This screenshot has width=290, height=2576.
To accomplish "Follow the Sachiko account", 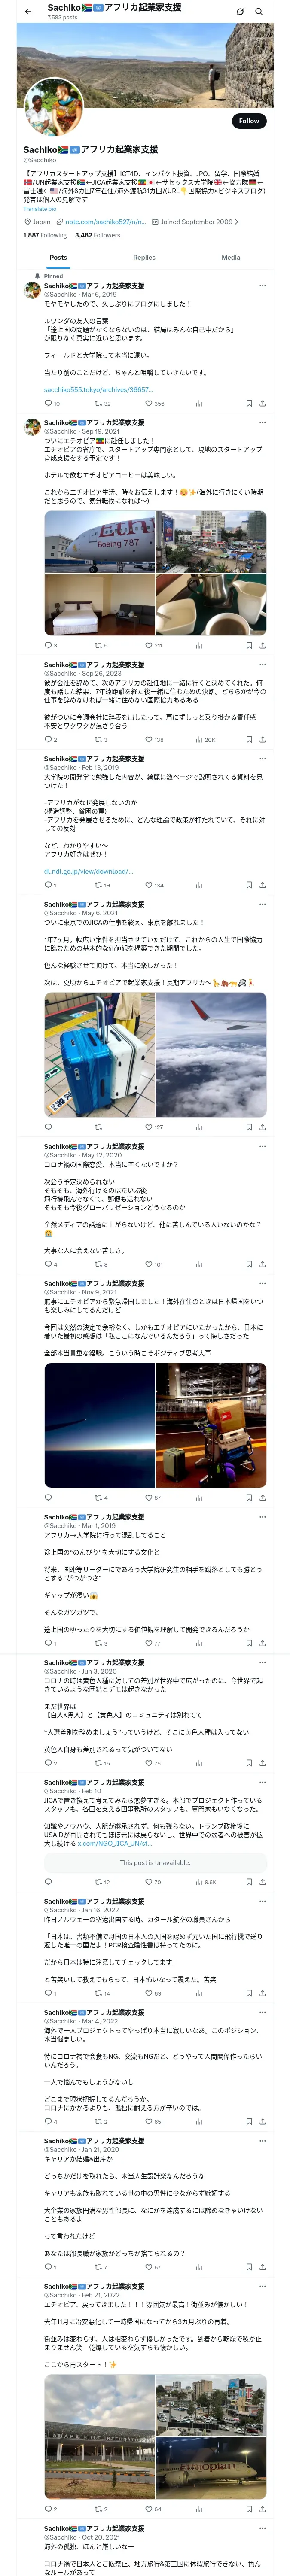I will [249, 121].
